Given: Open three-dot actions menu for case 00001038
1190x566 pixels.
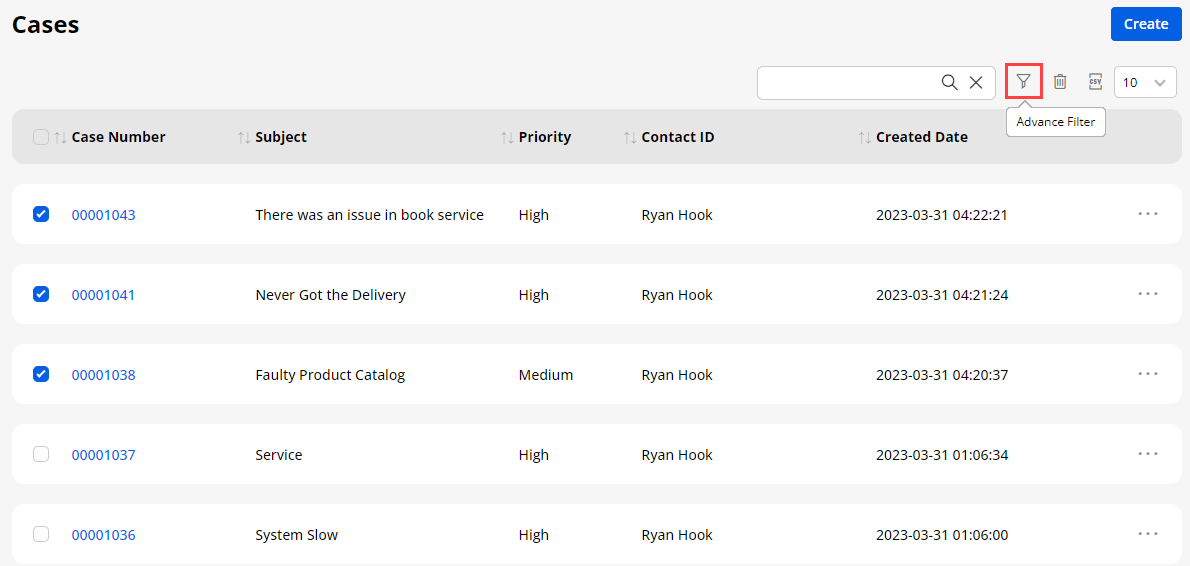Looking at the screenshot, I should [1147, 374].
